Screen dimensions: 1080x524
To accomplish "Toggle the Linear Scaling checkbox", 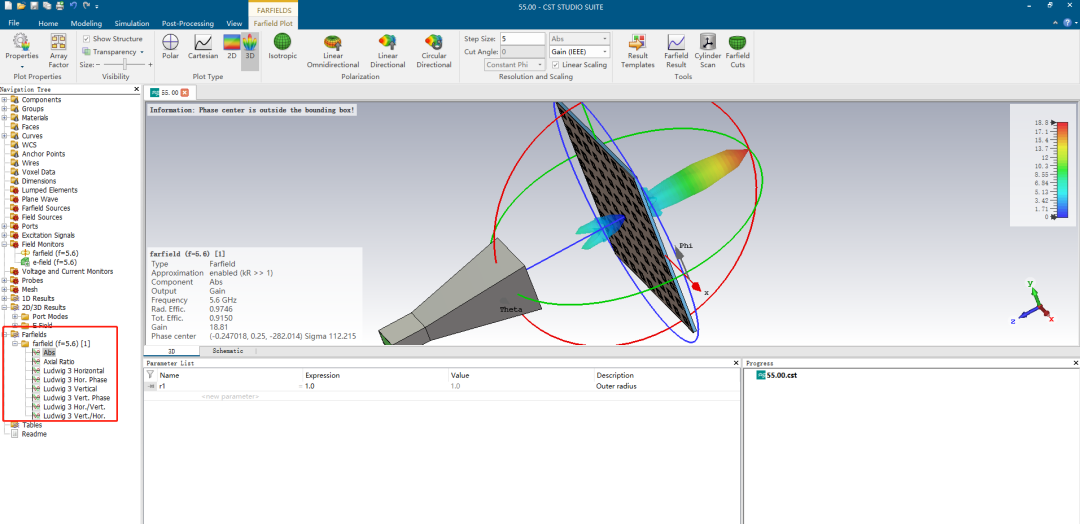I will click(x=556, y=65).
